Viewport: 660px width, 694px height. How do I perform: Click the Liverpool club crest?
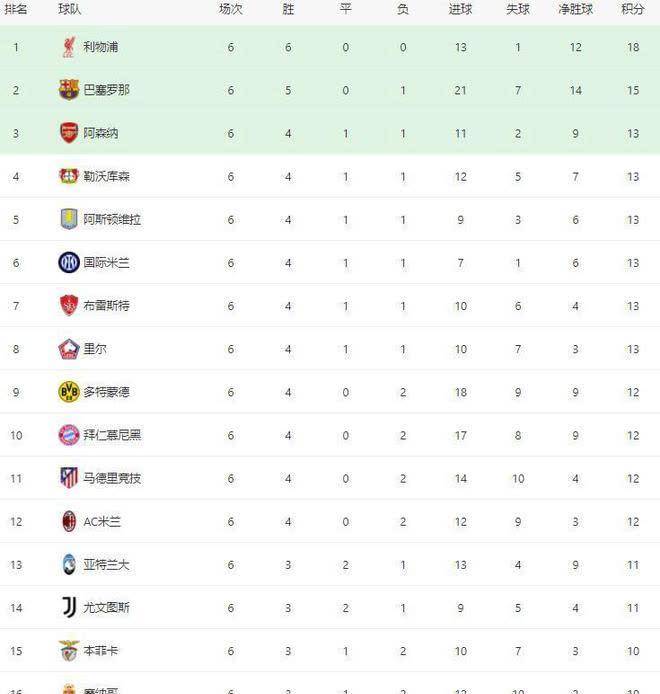pos(69,47)
